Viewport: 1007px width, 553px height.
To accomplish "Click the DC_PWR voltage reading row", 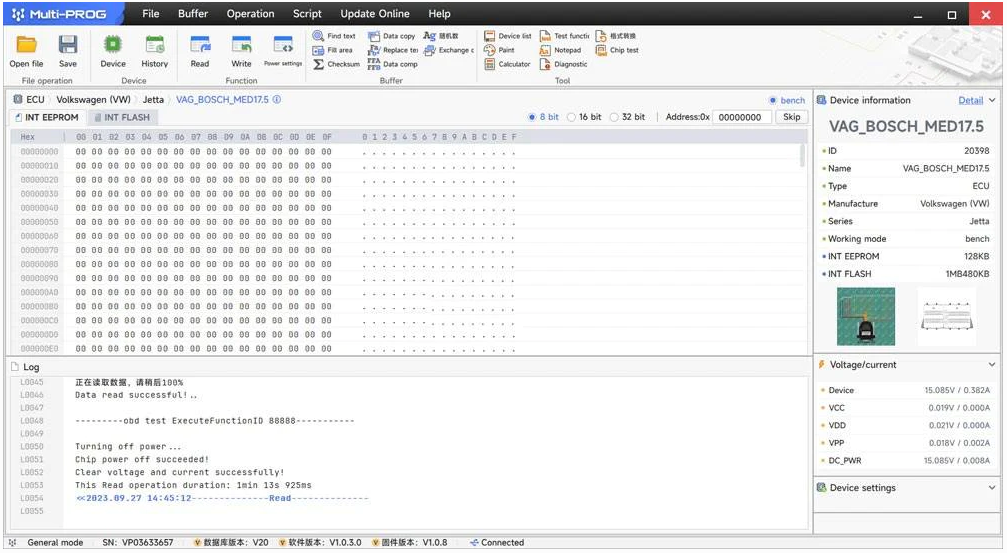I will pyautogui.click(x=906, y=461).
